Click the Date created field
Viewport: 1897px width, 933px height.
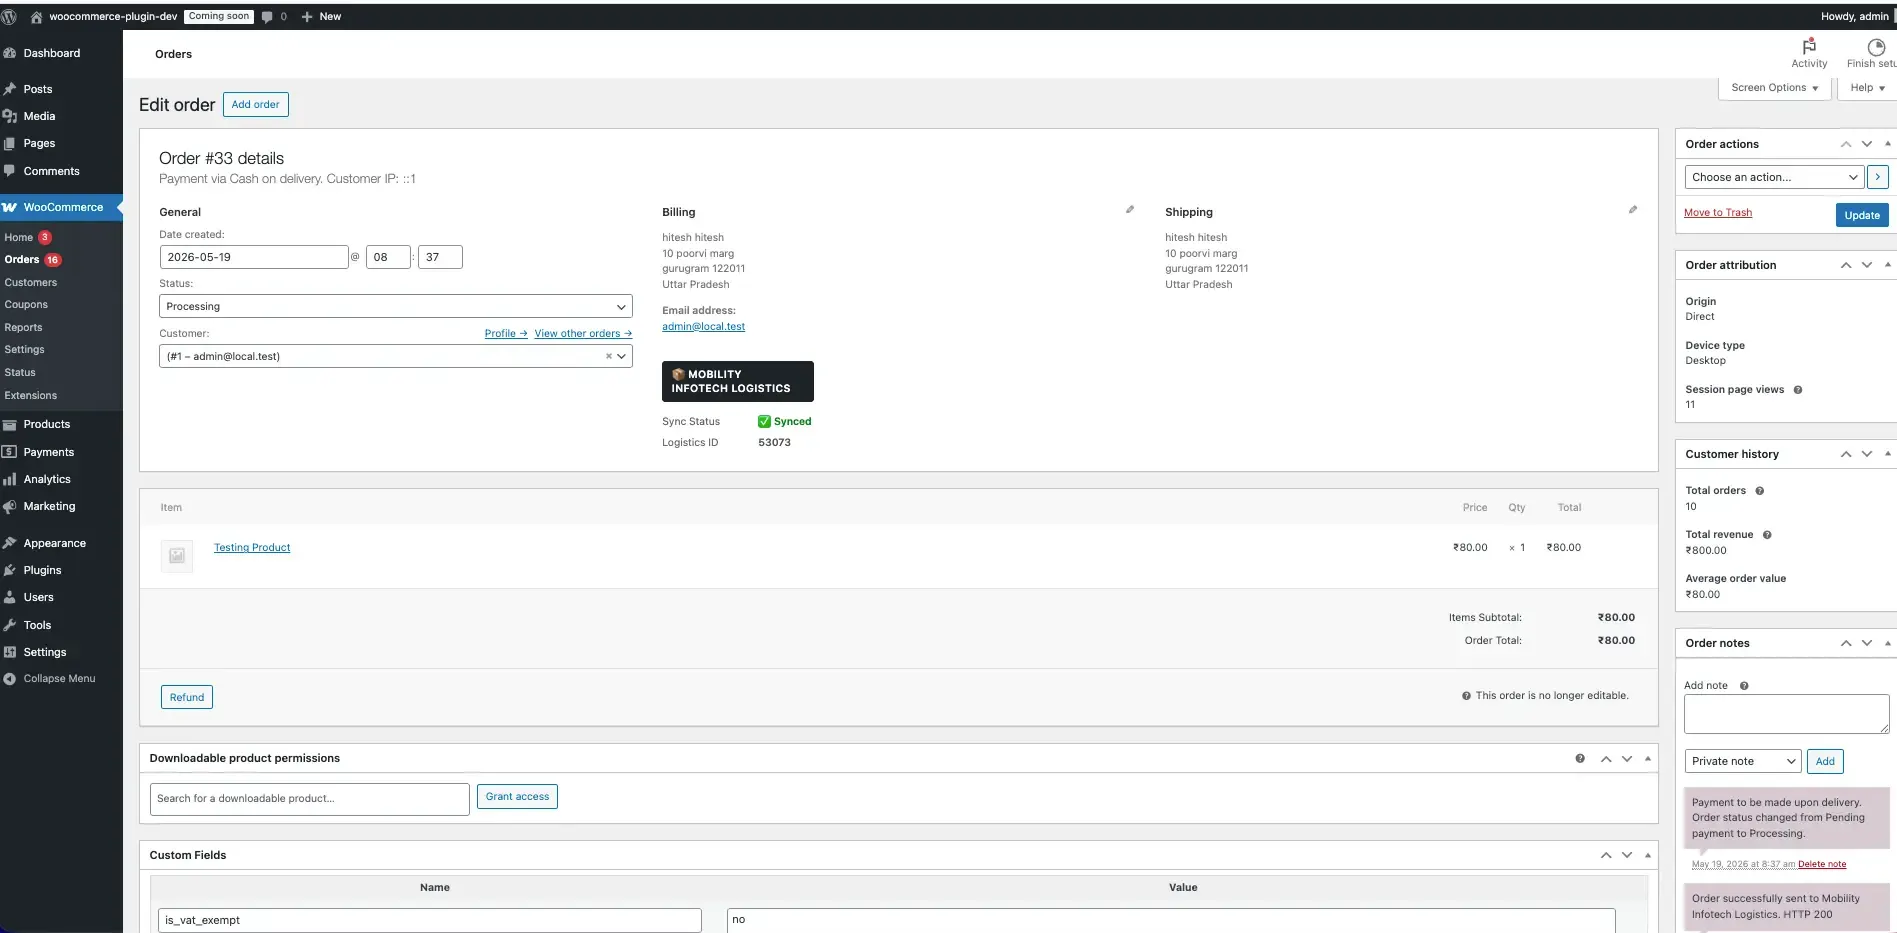click(x=254, y=257)
